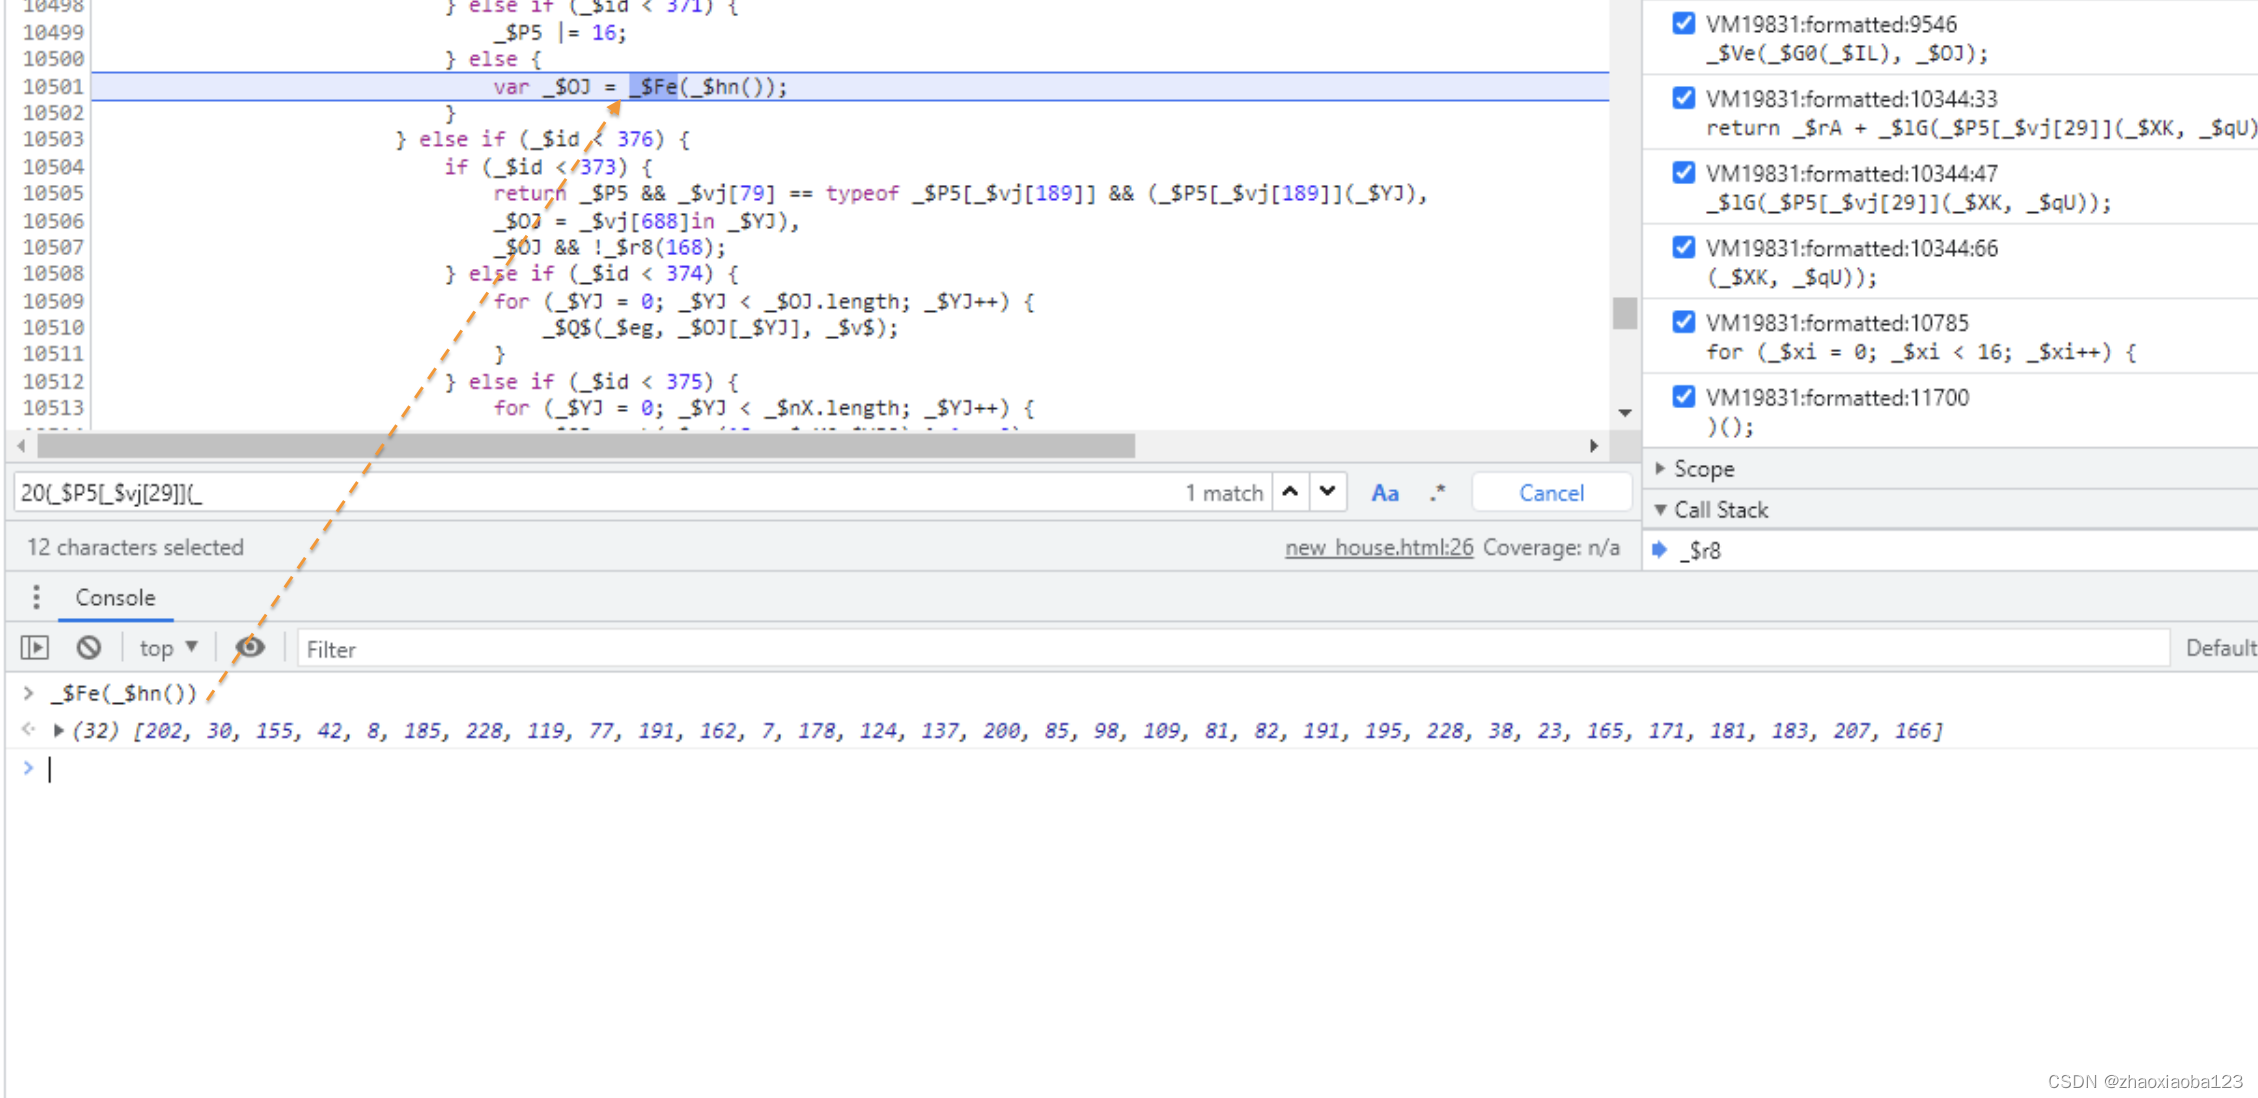Jump to the previous search match
This screenshot has width=2258, height=1098.
(1291, 492)
